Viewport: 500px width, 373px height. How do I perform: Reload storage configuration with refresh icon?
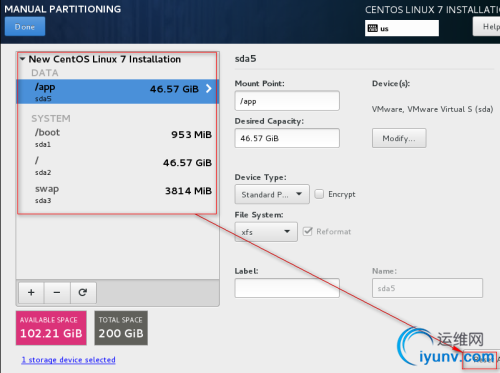[83, 293]
